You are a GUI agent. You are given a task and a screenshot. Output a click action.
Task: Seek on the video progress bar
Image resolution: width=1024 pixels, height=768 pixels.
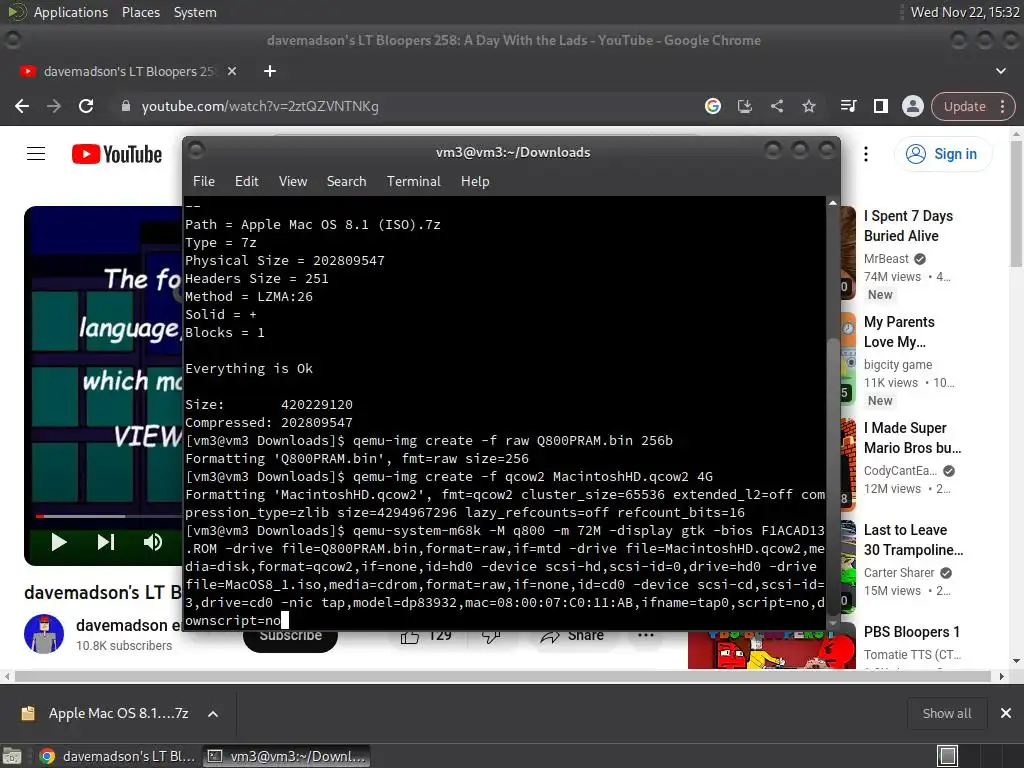(108, 516)
